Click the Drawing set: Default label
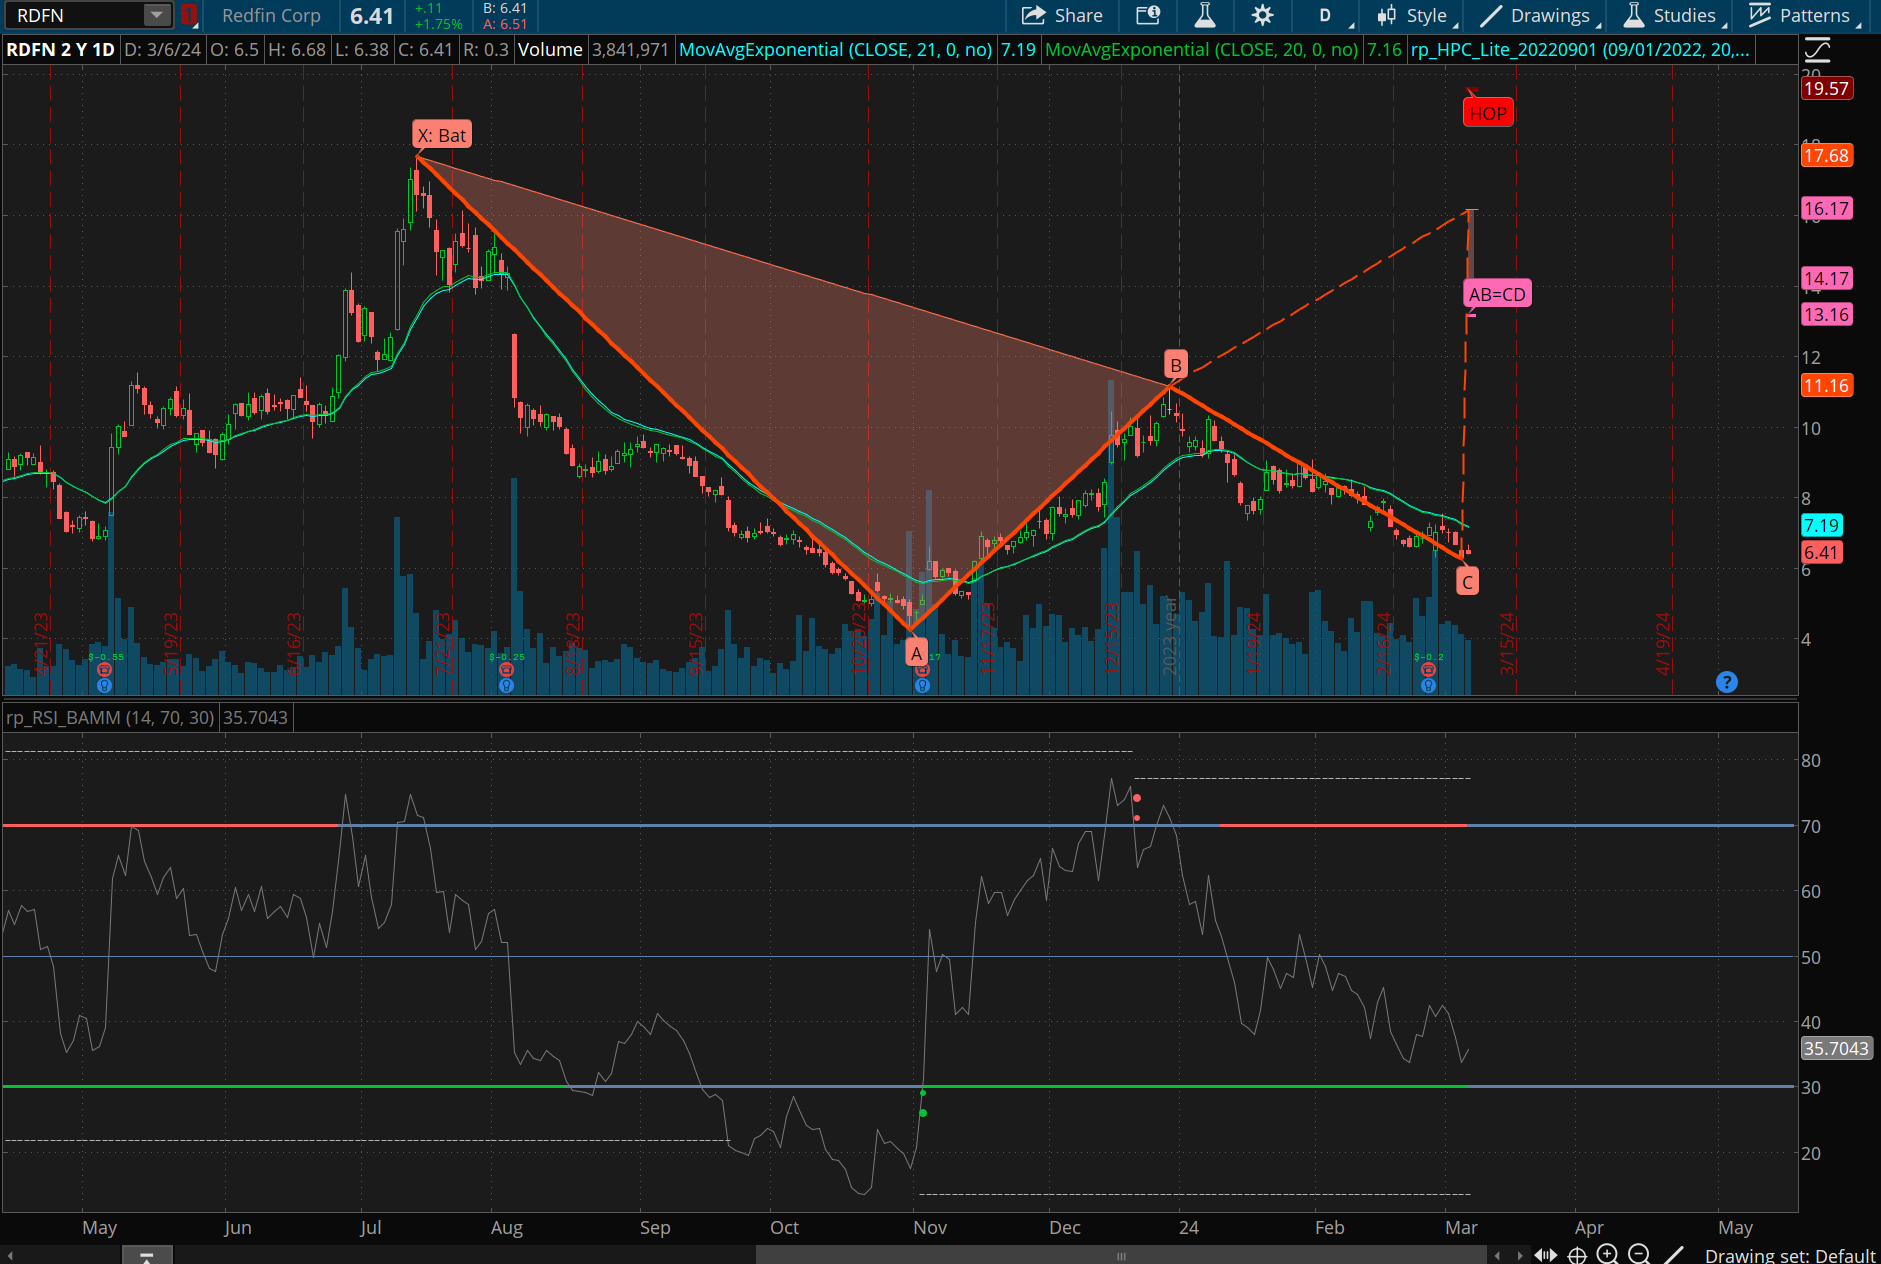 click(x=1789, y=1255)
